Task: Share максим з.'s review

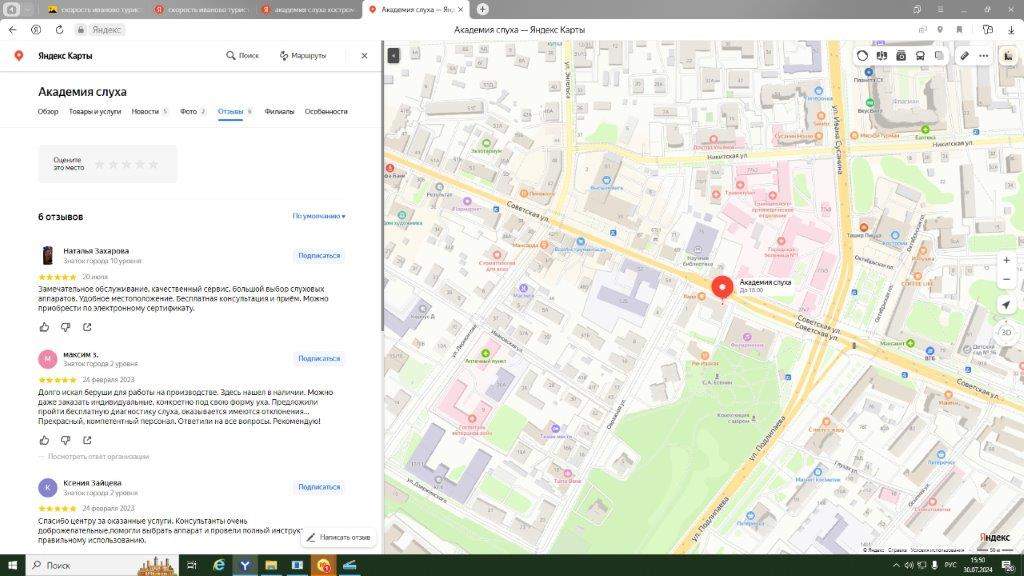Action: (87, 439)
